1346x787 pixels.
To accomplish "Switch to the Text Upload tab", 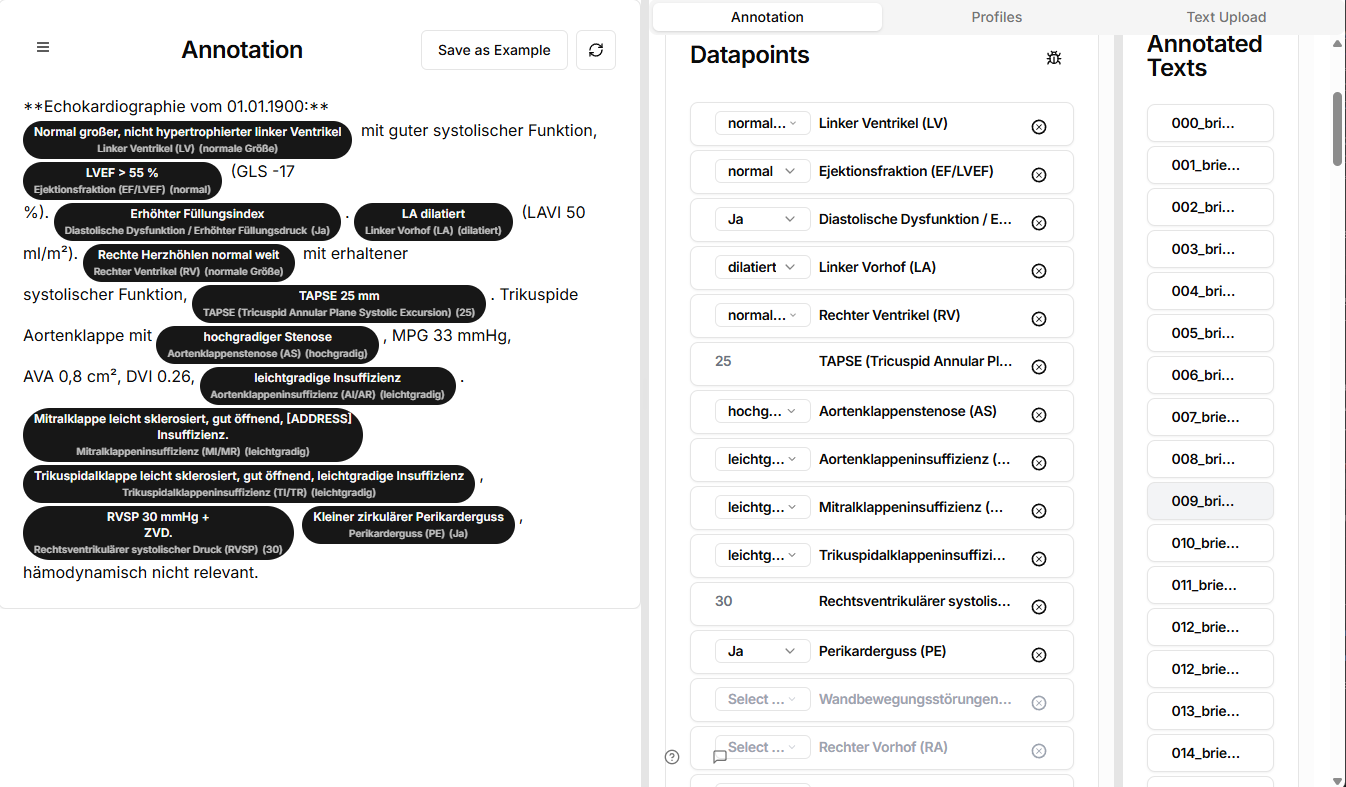I will 1226,17.
